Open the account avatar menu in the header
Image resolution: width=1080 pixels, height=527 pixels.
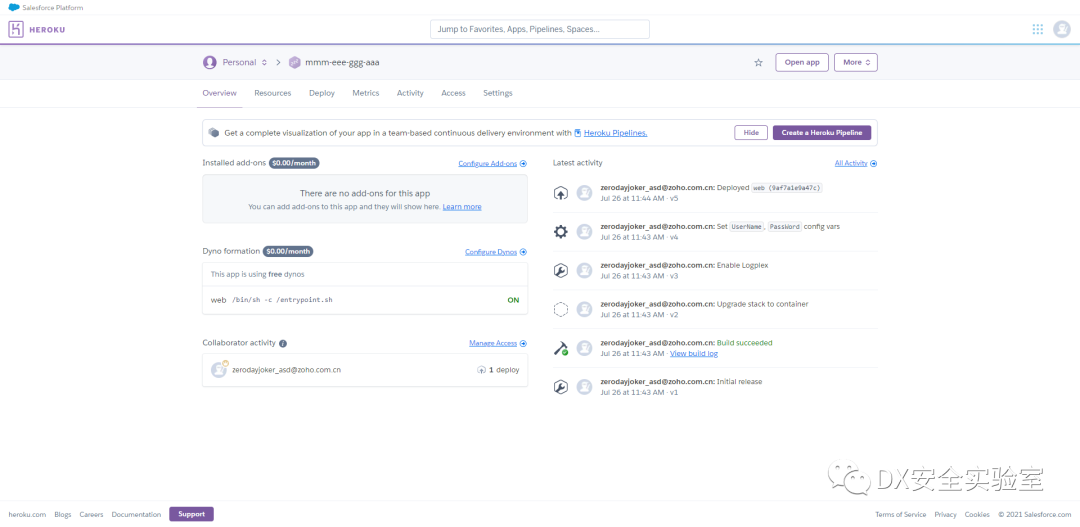coord(1061,29)
